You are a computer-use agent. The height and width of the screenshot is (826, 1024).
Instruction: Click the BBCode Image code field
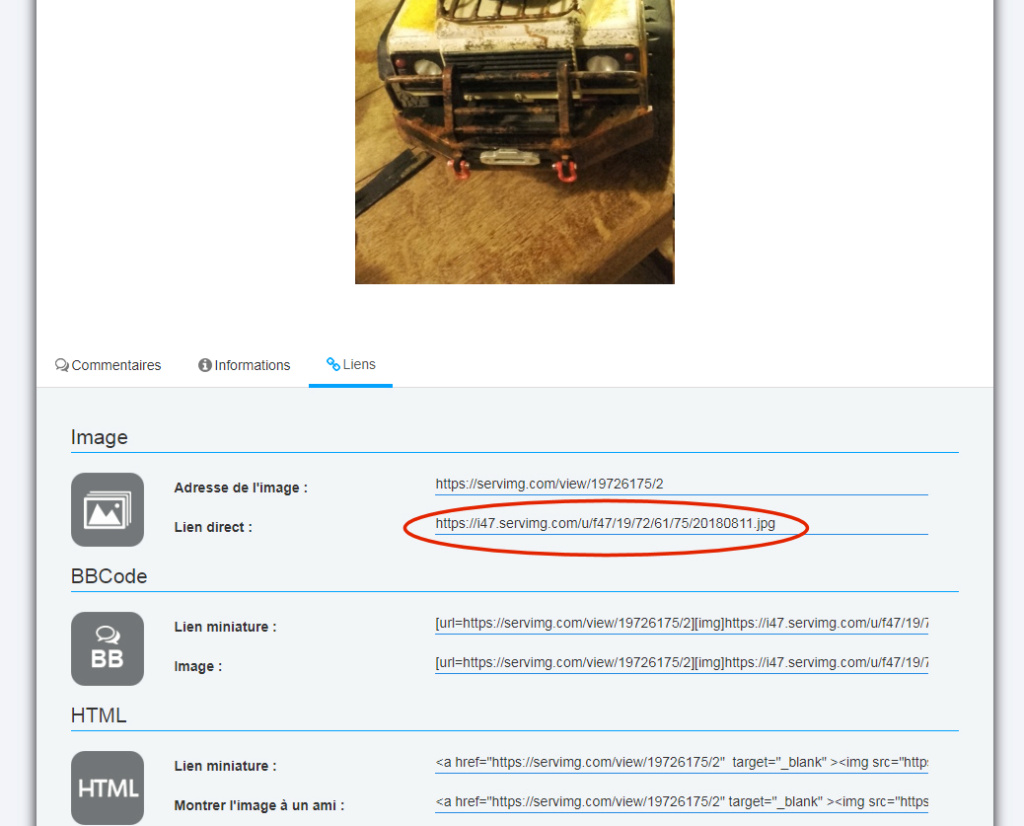click(x=680, y=662)
